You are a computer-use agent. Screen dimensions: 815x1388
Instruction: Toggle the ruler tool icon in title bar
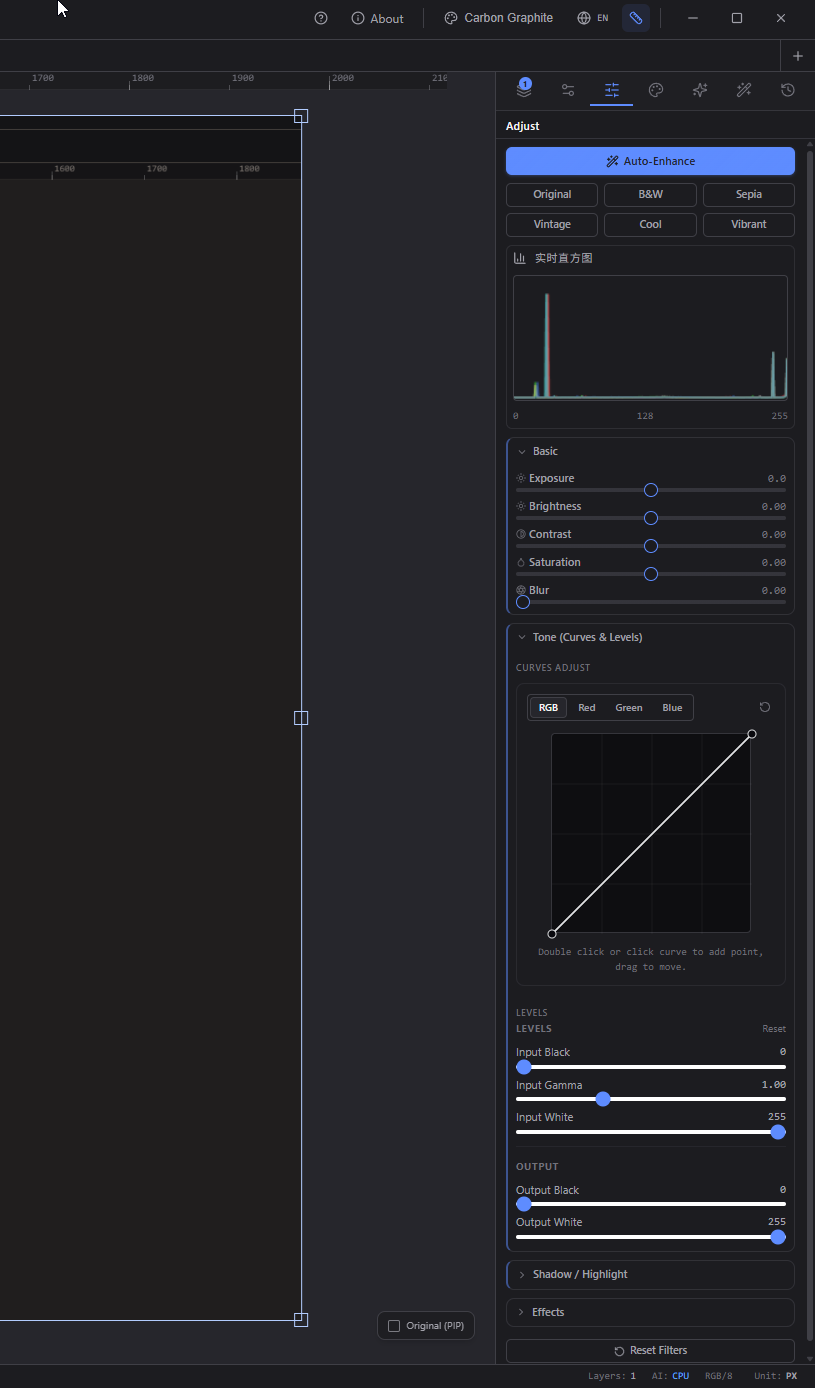[x=636, y=18]
